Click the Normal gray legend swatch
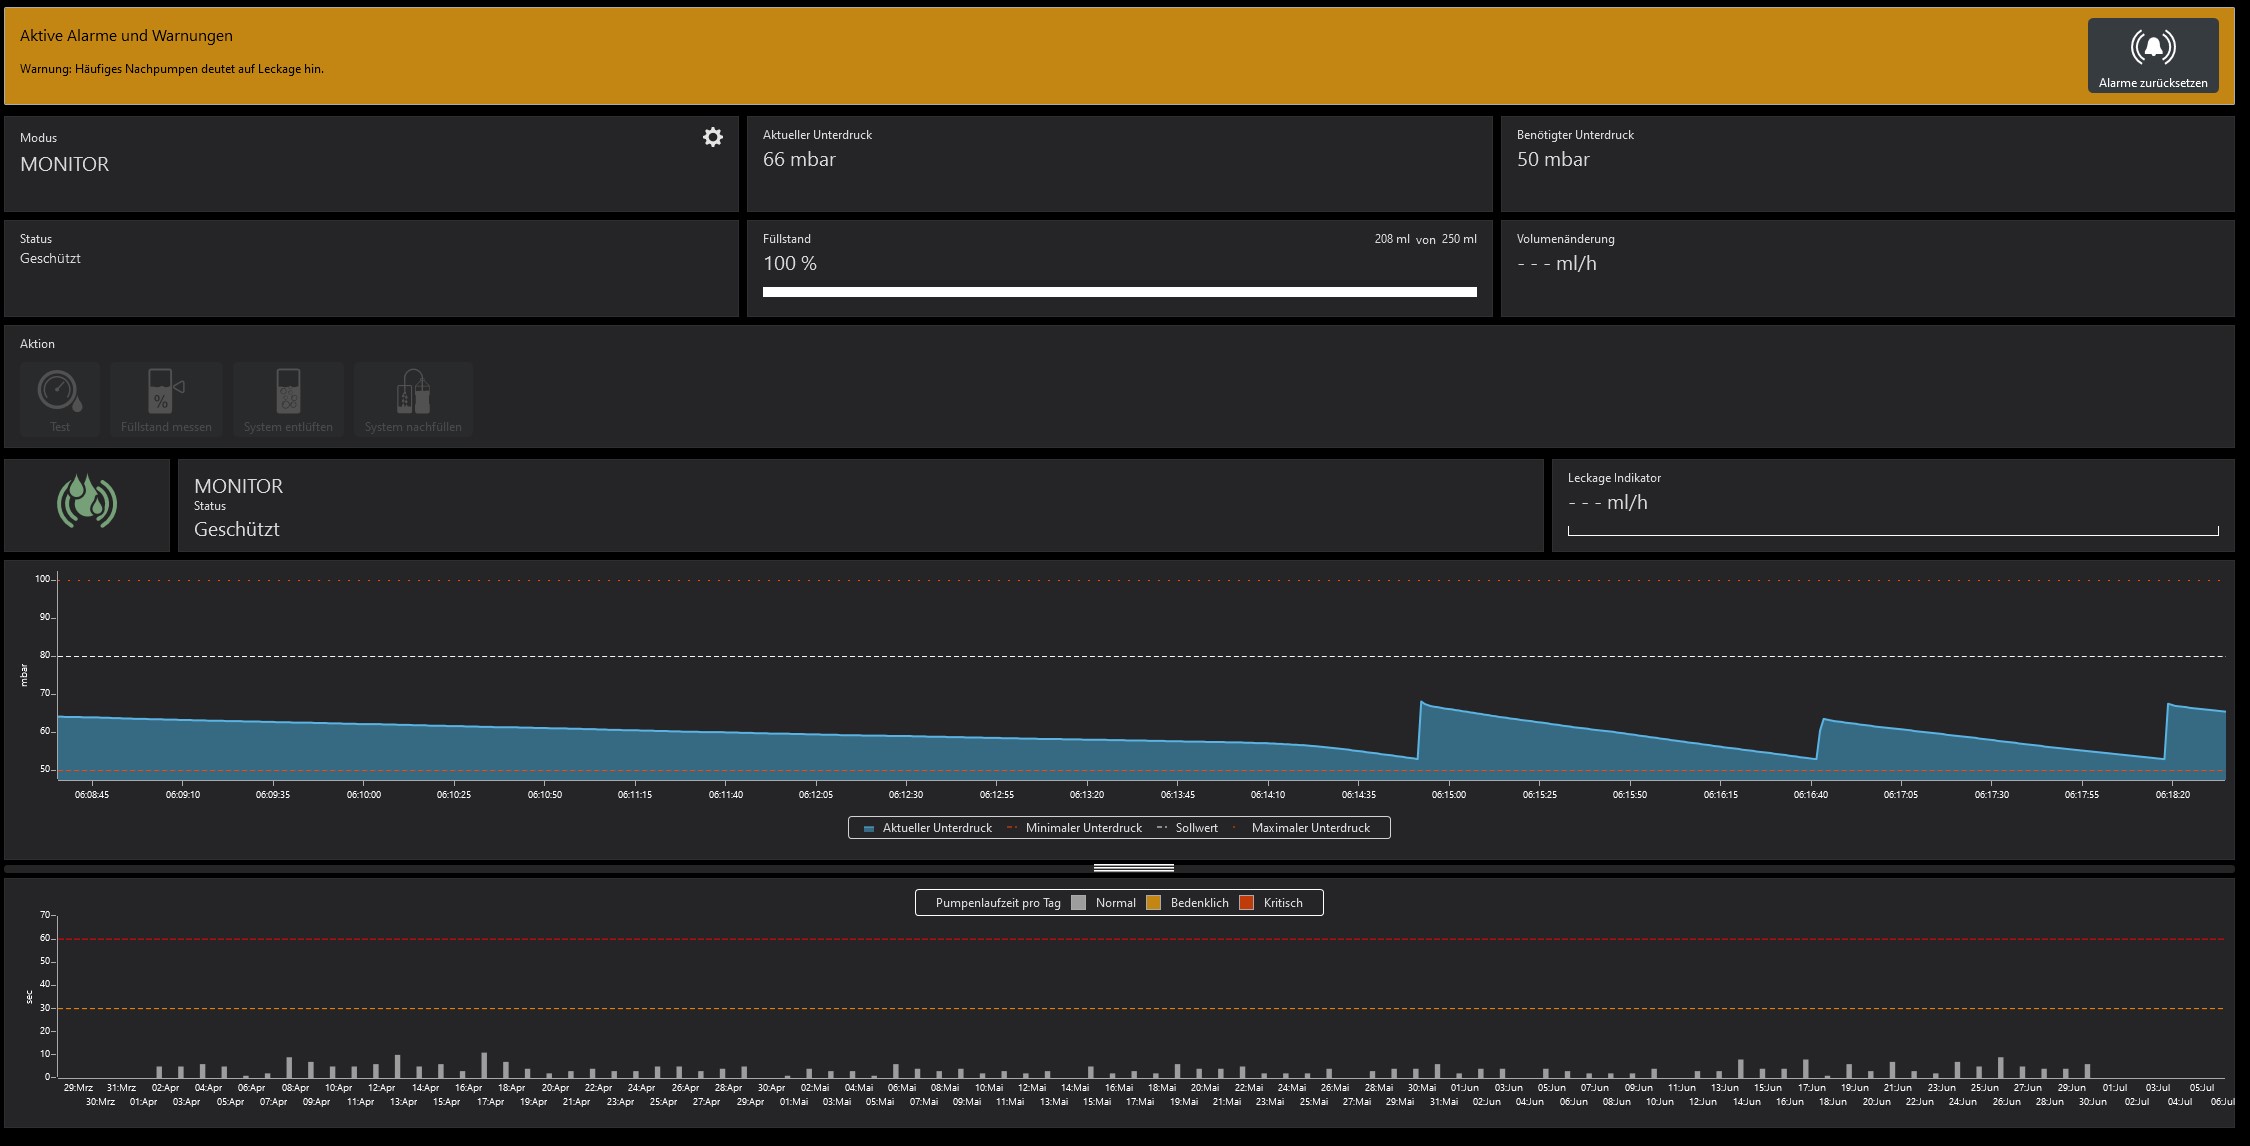Image resolution: width=2250 pixels, height=1146 pixels. (x=1078, y=903)
